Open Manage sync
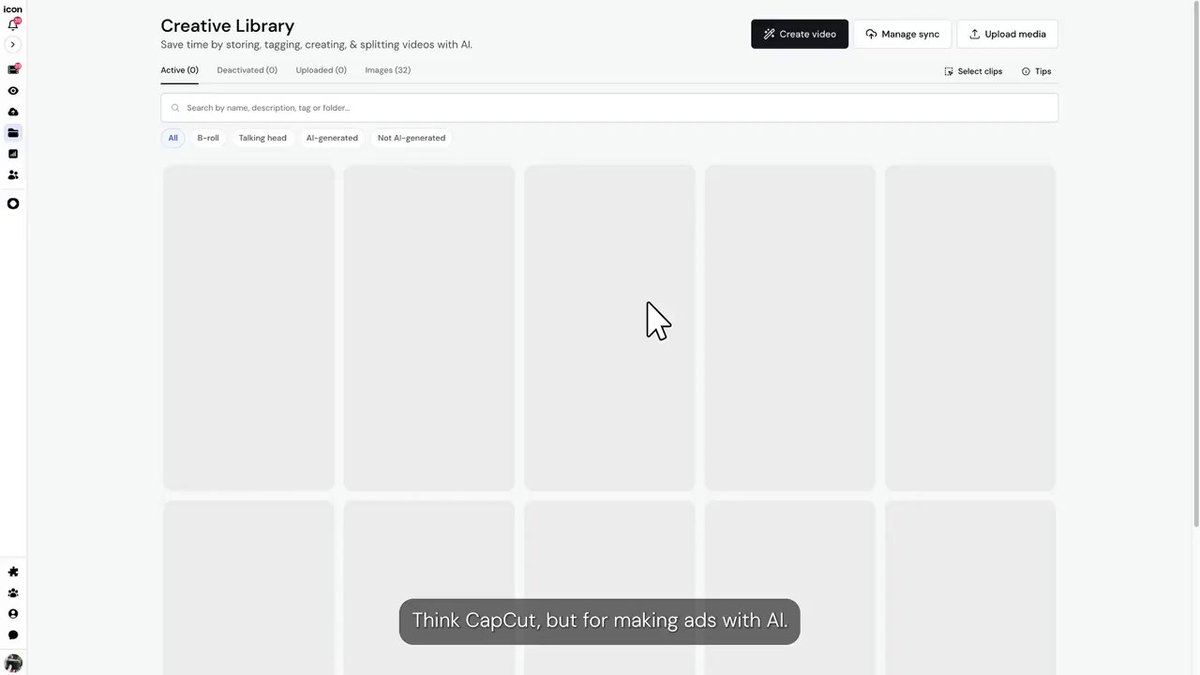1200x675 pixels. point(902,34)
